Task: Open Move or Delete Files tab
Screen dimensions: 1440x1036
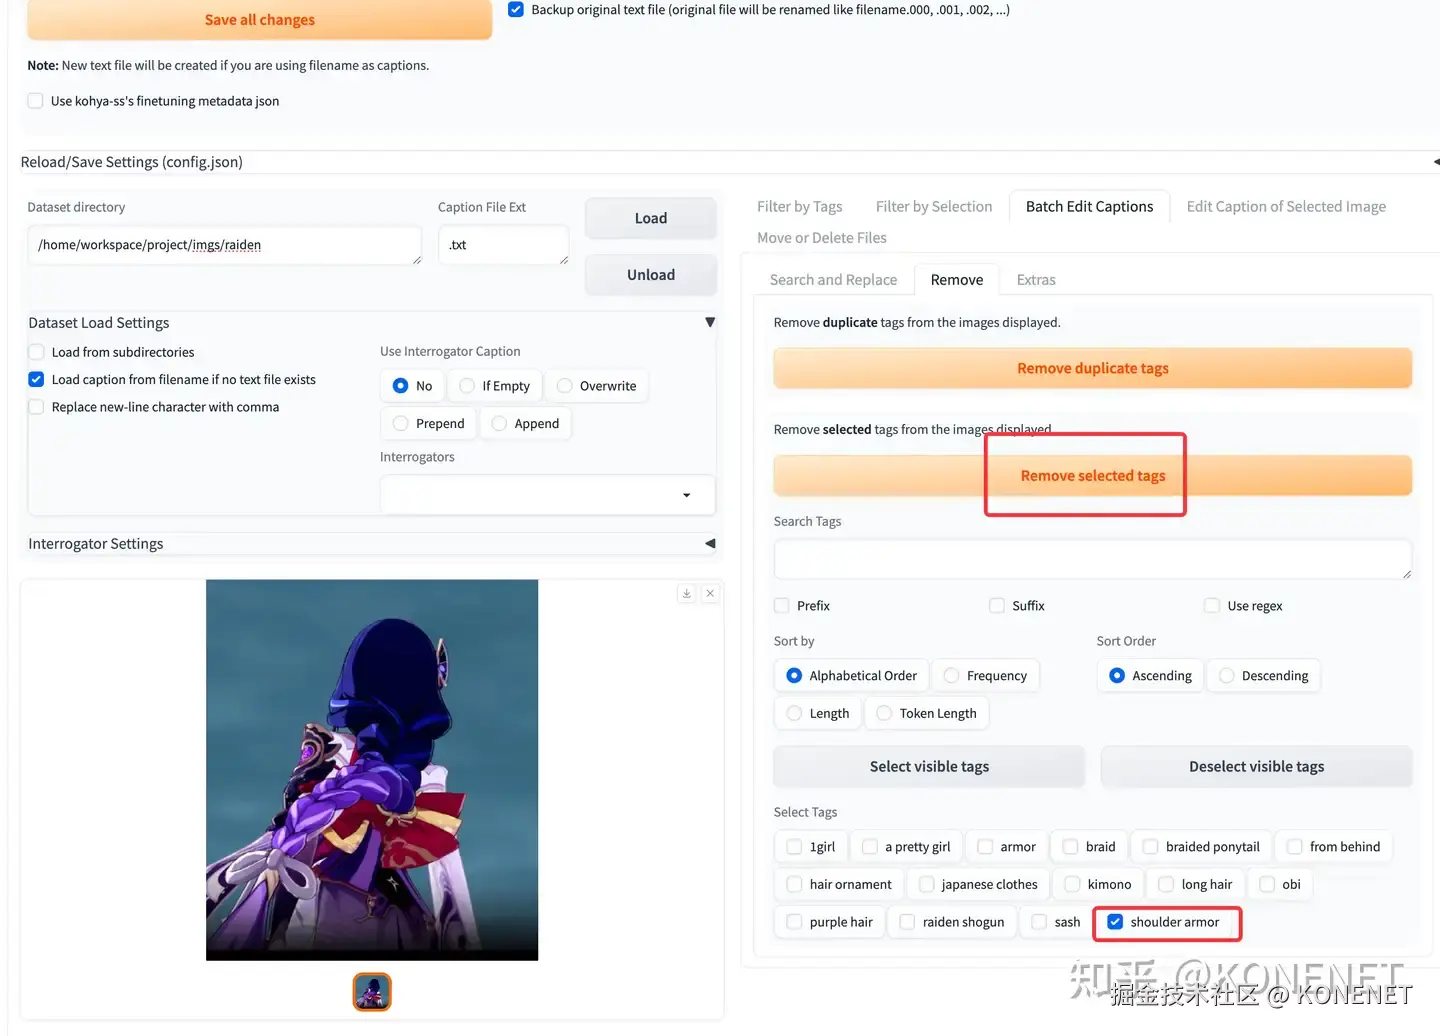Action: click(822, 238)
